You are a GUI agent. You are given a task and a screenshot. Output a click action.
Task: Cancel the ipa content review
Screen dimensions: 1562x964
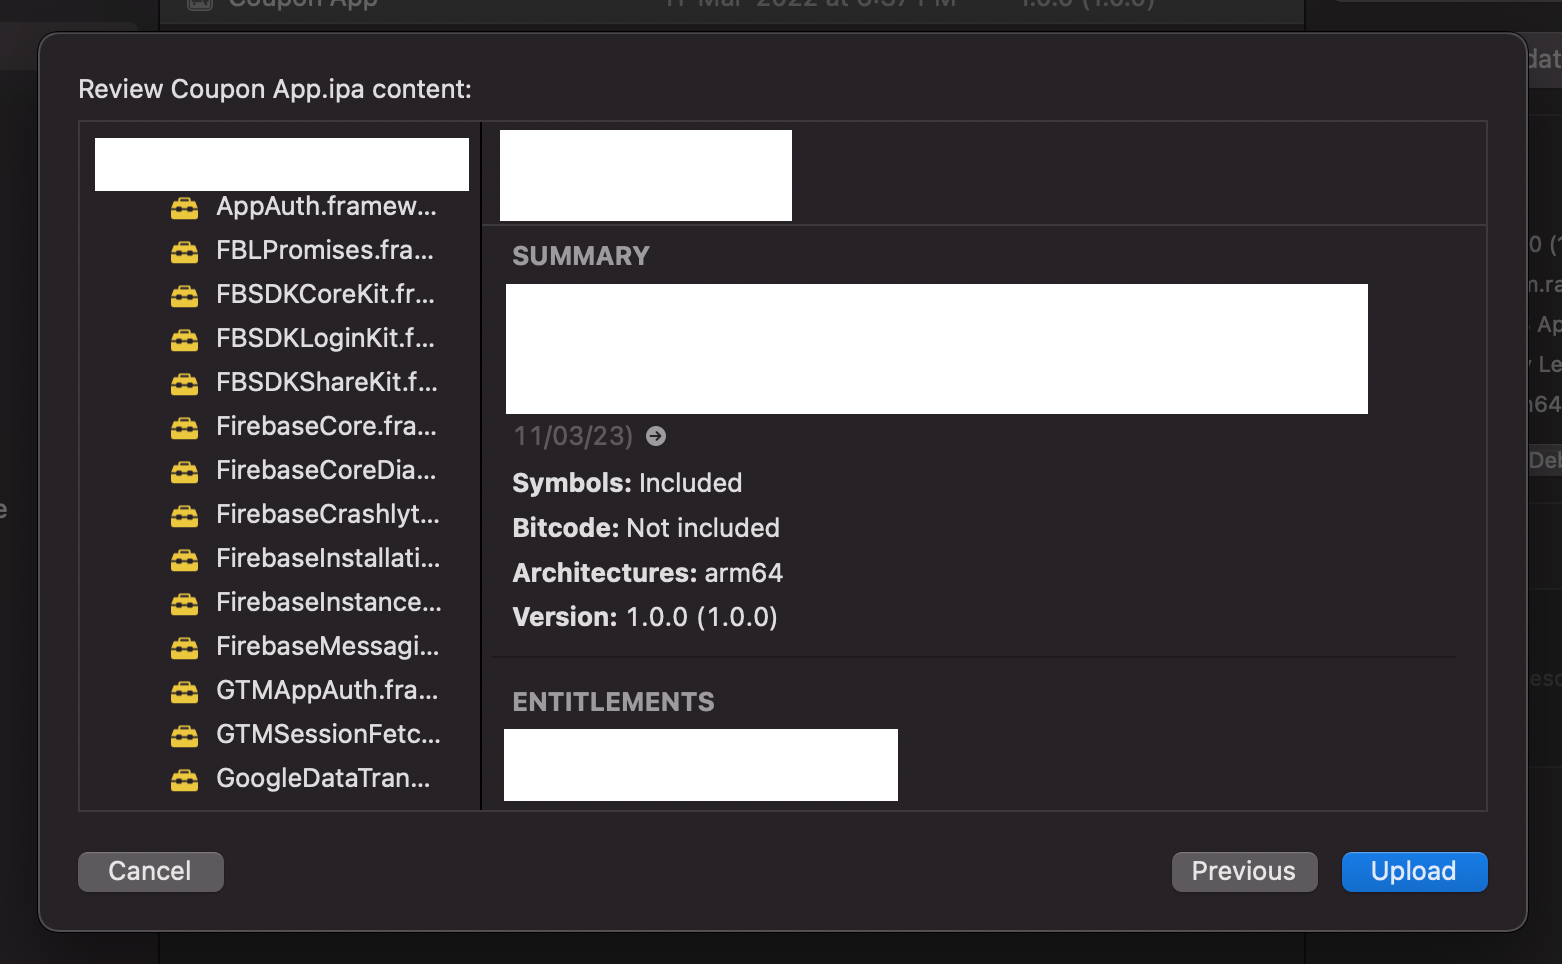pos(150,871)
